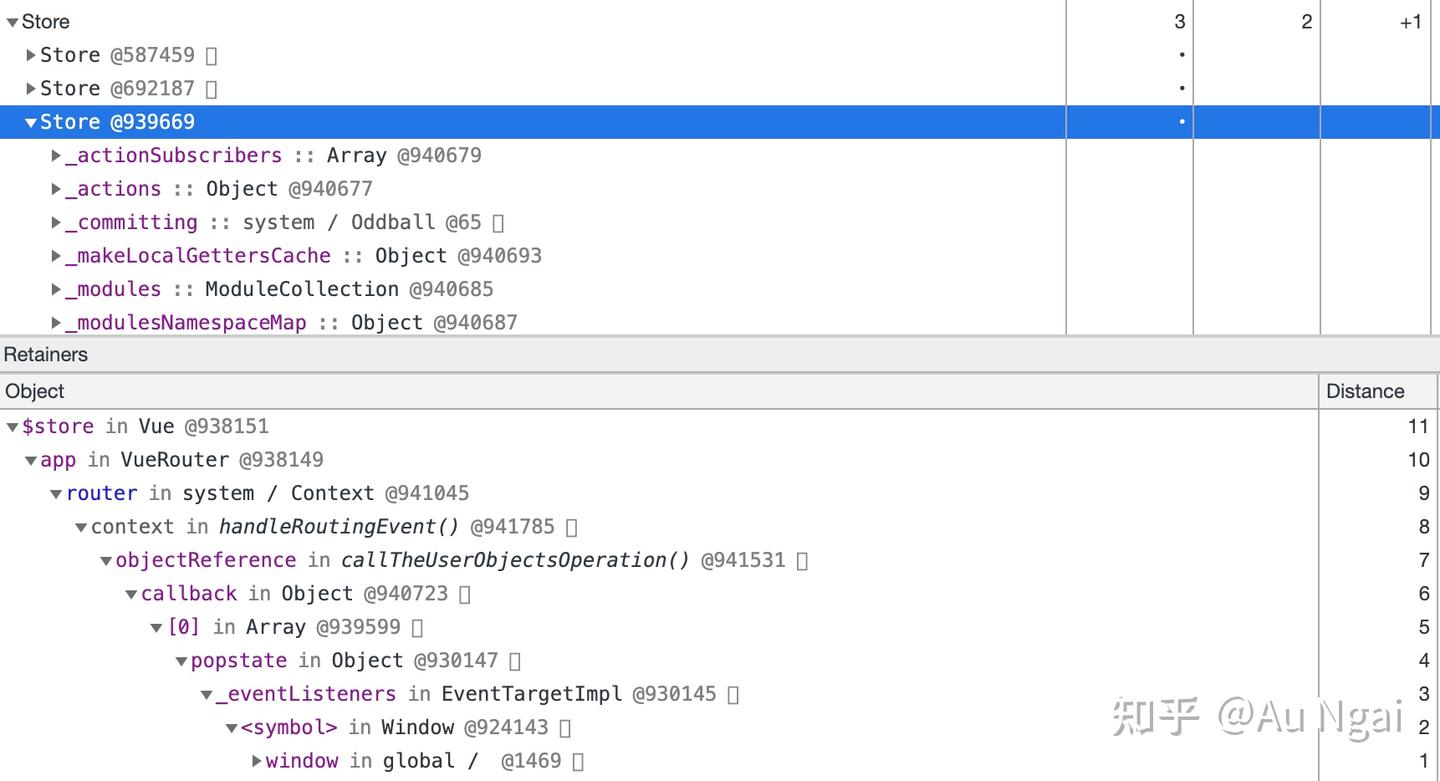Click the box icon beside Object @940723
The image size is (1440, 781).
464,594
